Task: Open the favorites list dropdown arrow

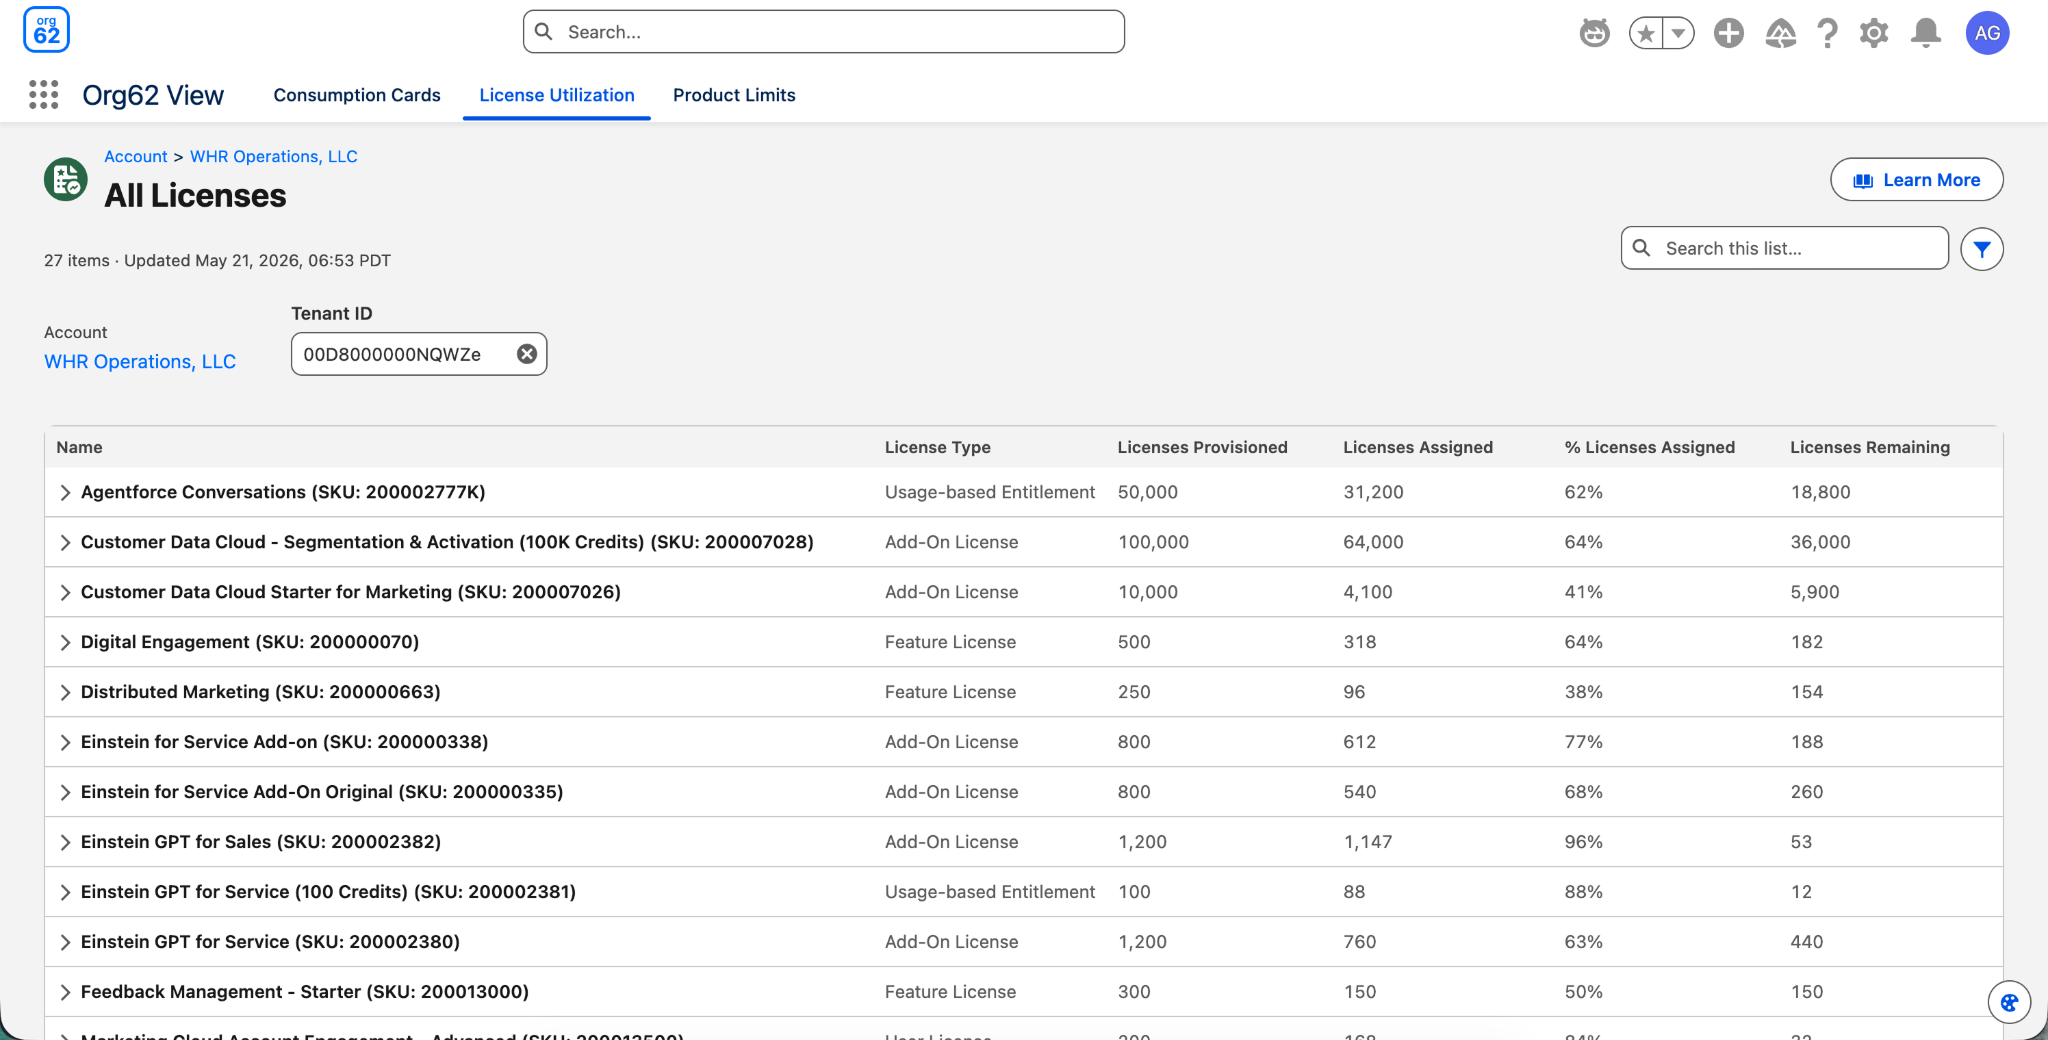Action: tap(1678, 33)
